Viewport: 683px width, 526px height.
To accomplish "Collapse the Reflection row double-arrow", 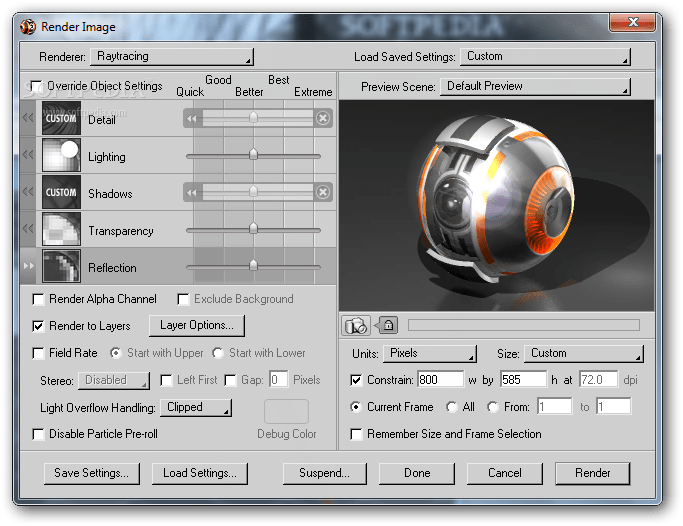I will coord(28,266).
